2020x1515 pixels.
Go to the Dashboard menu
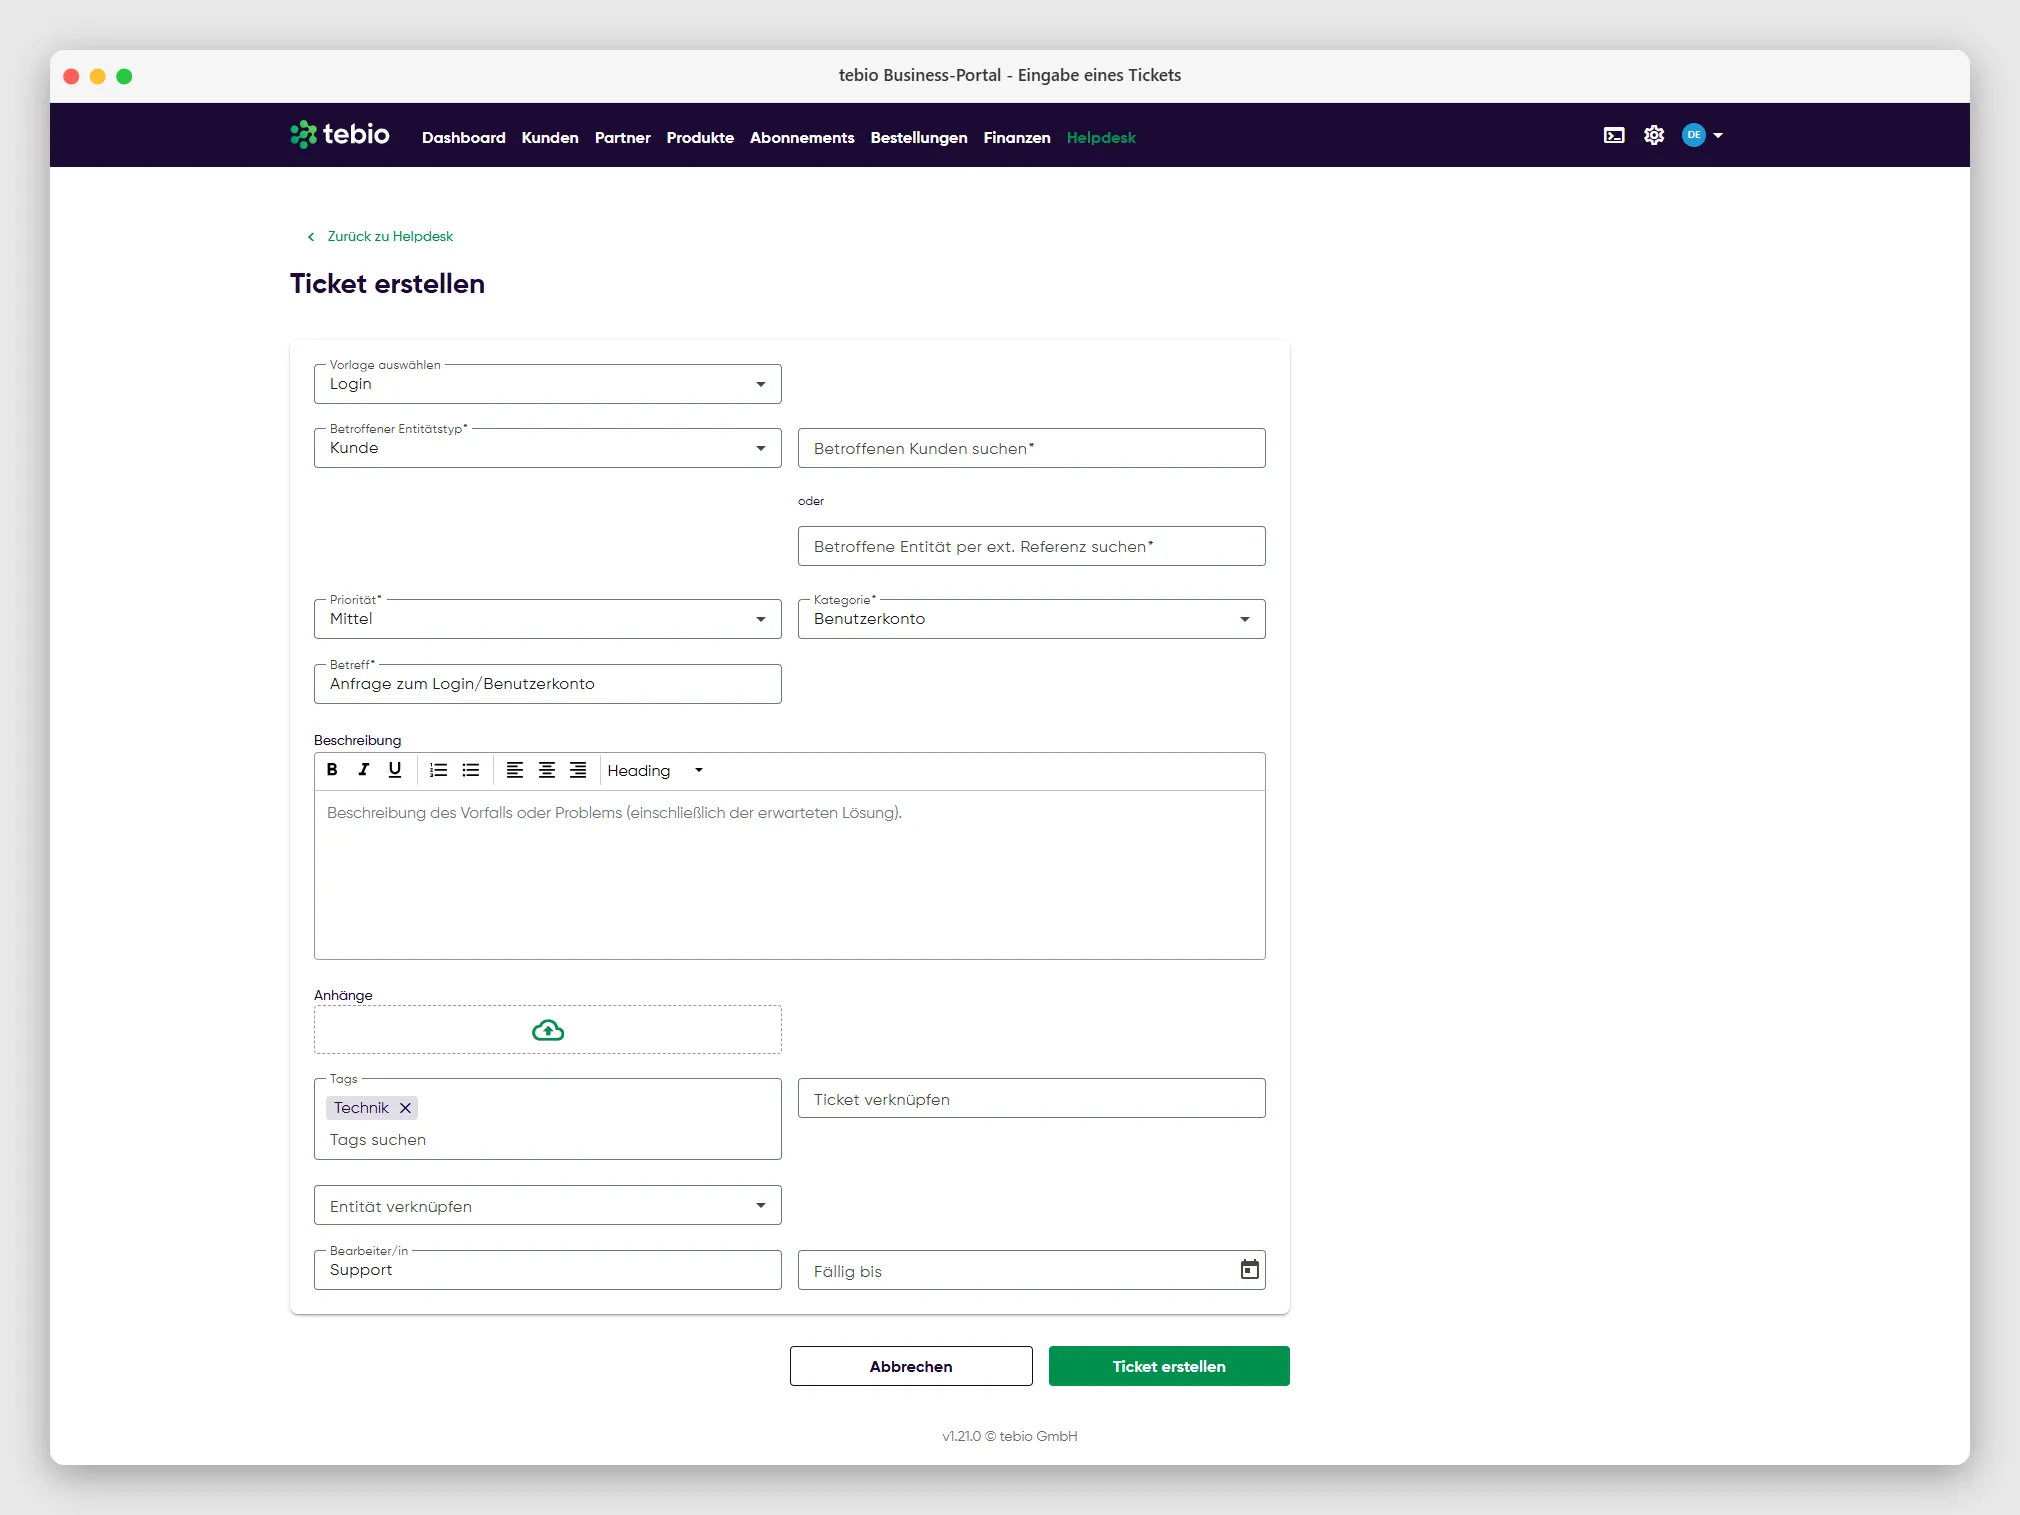464,138
